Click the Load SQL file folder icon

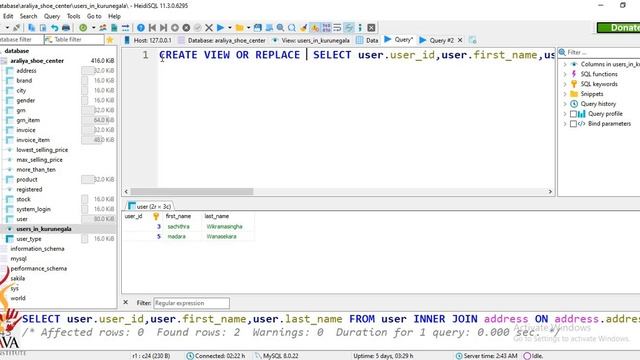(x=240, y=28)
